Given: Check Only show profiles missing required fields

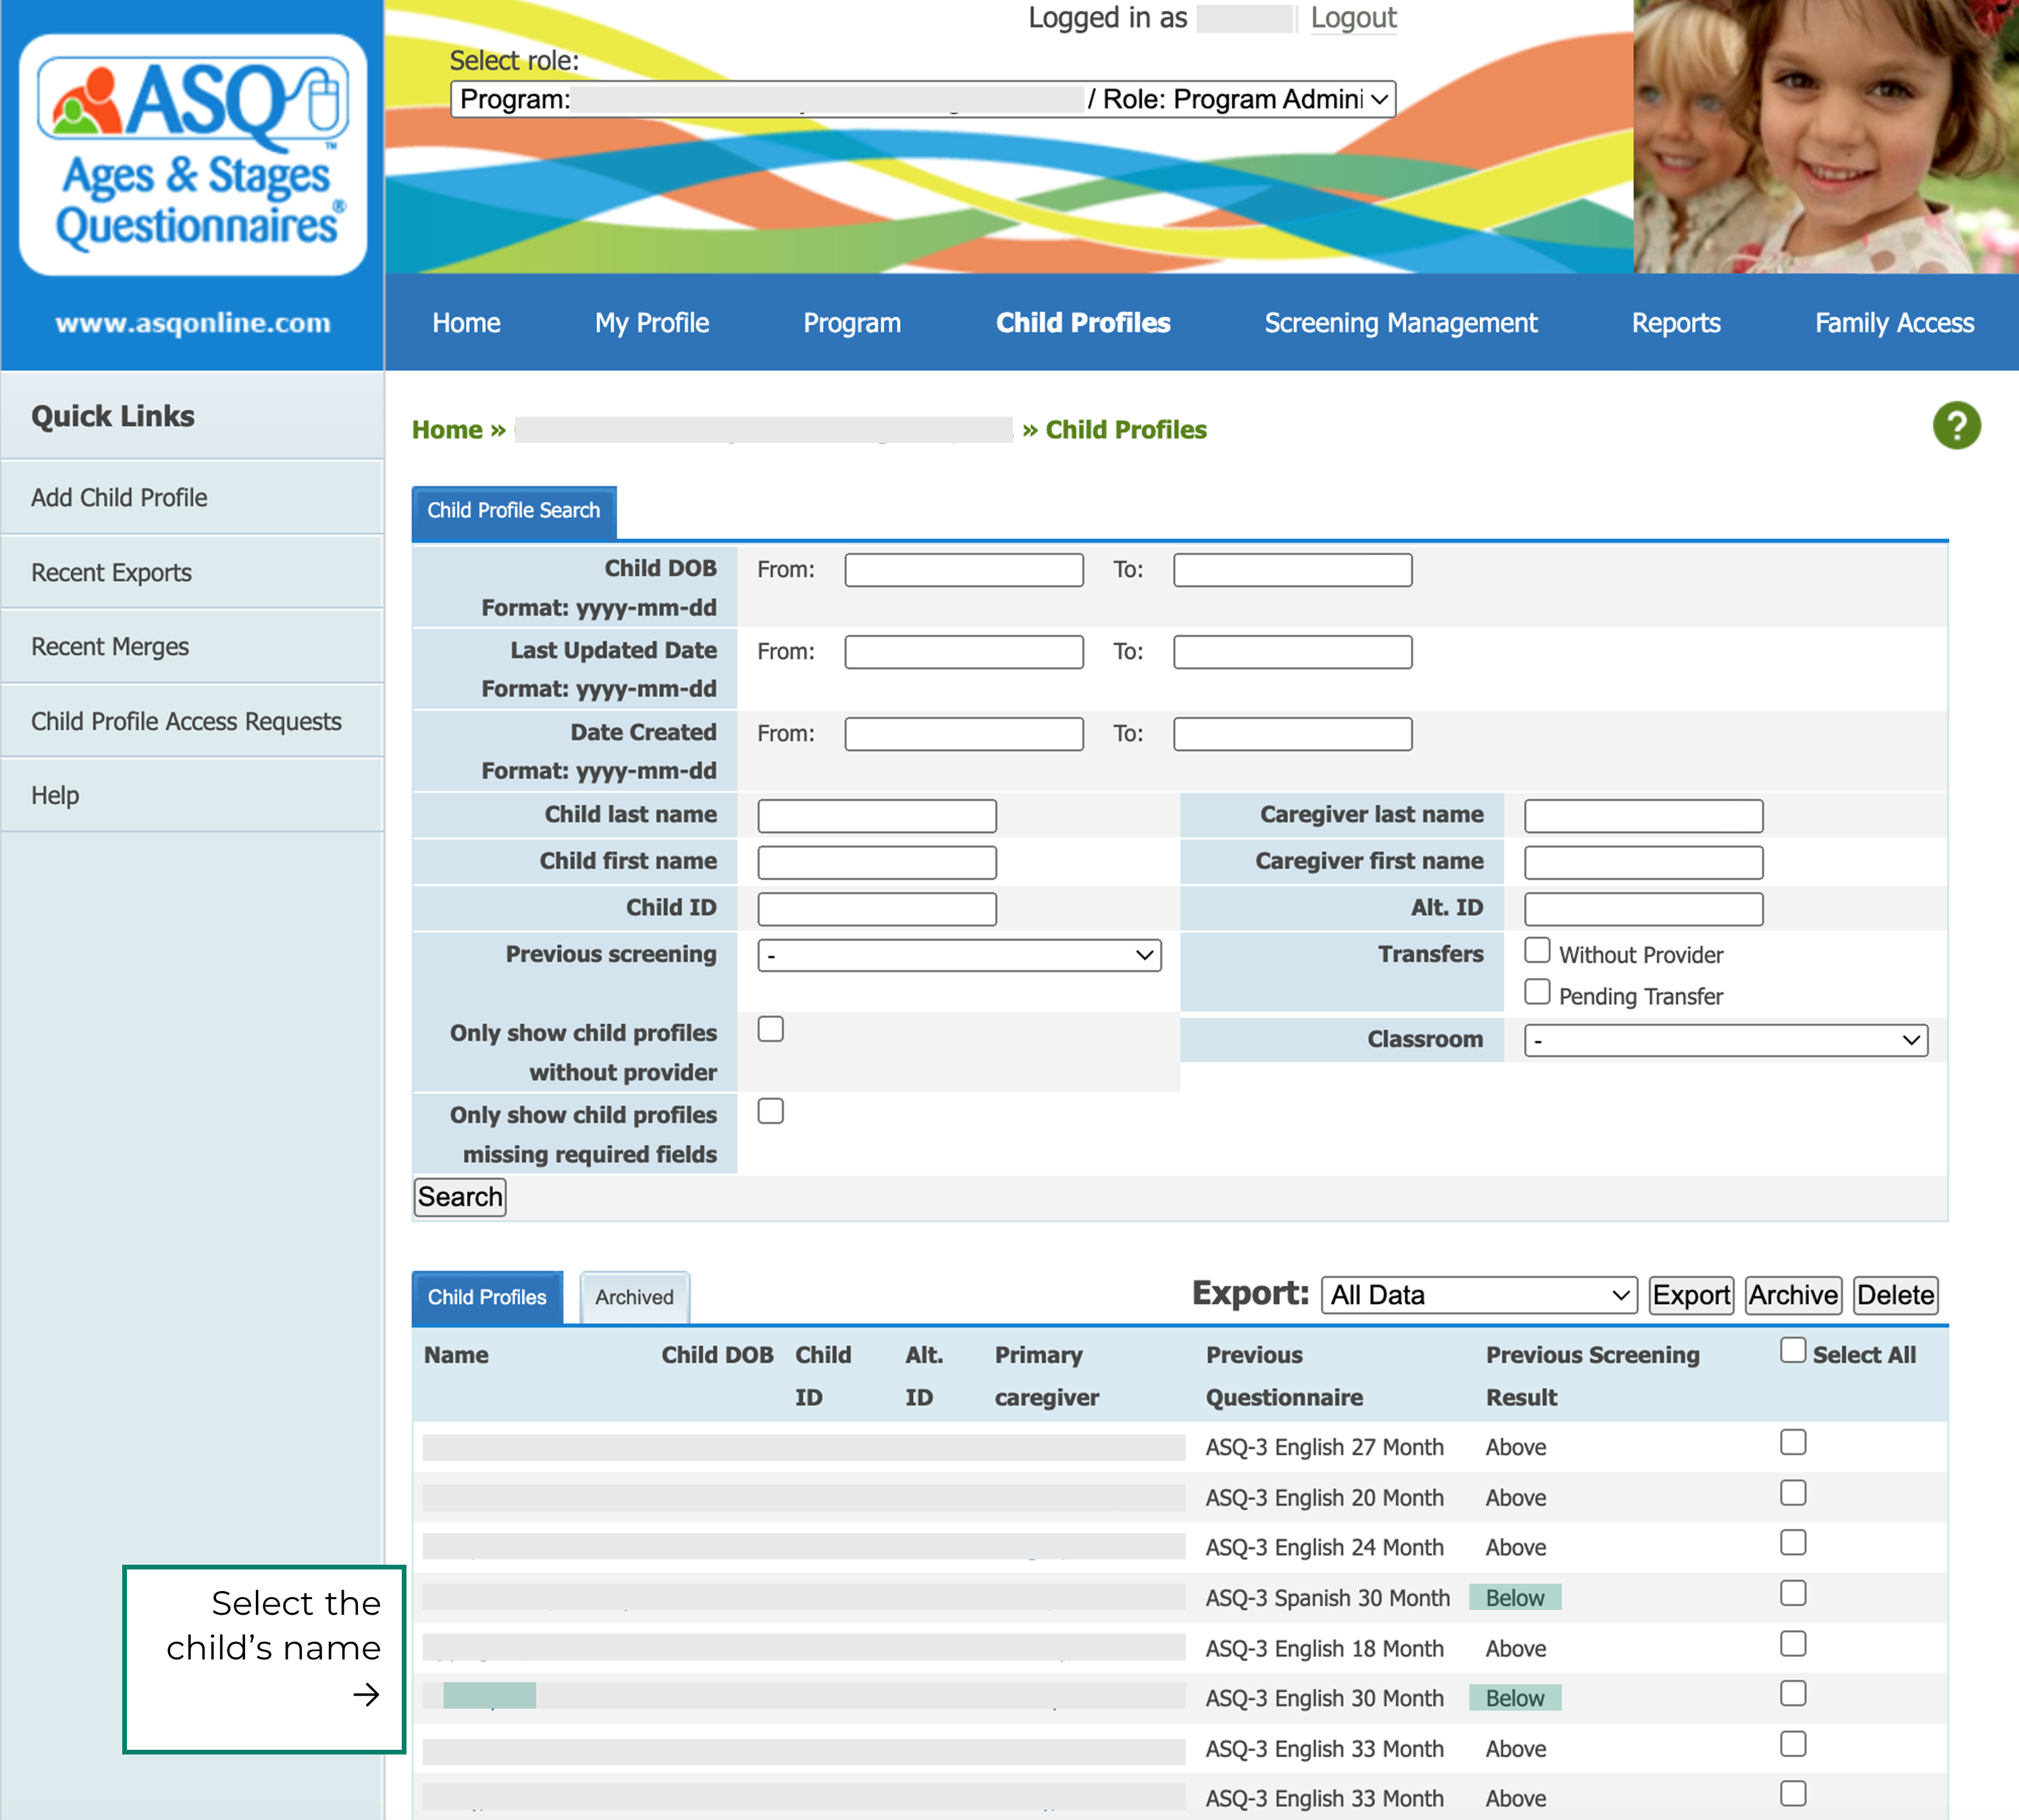Looking at the screenshot, I should [770, 1111].
